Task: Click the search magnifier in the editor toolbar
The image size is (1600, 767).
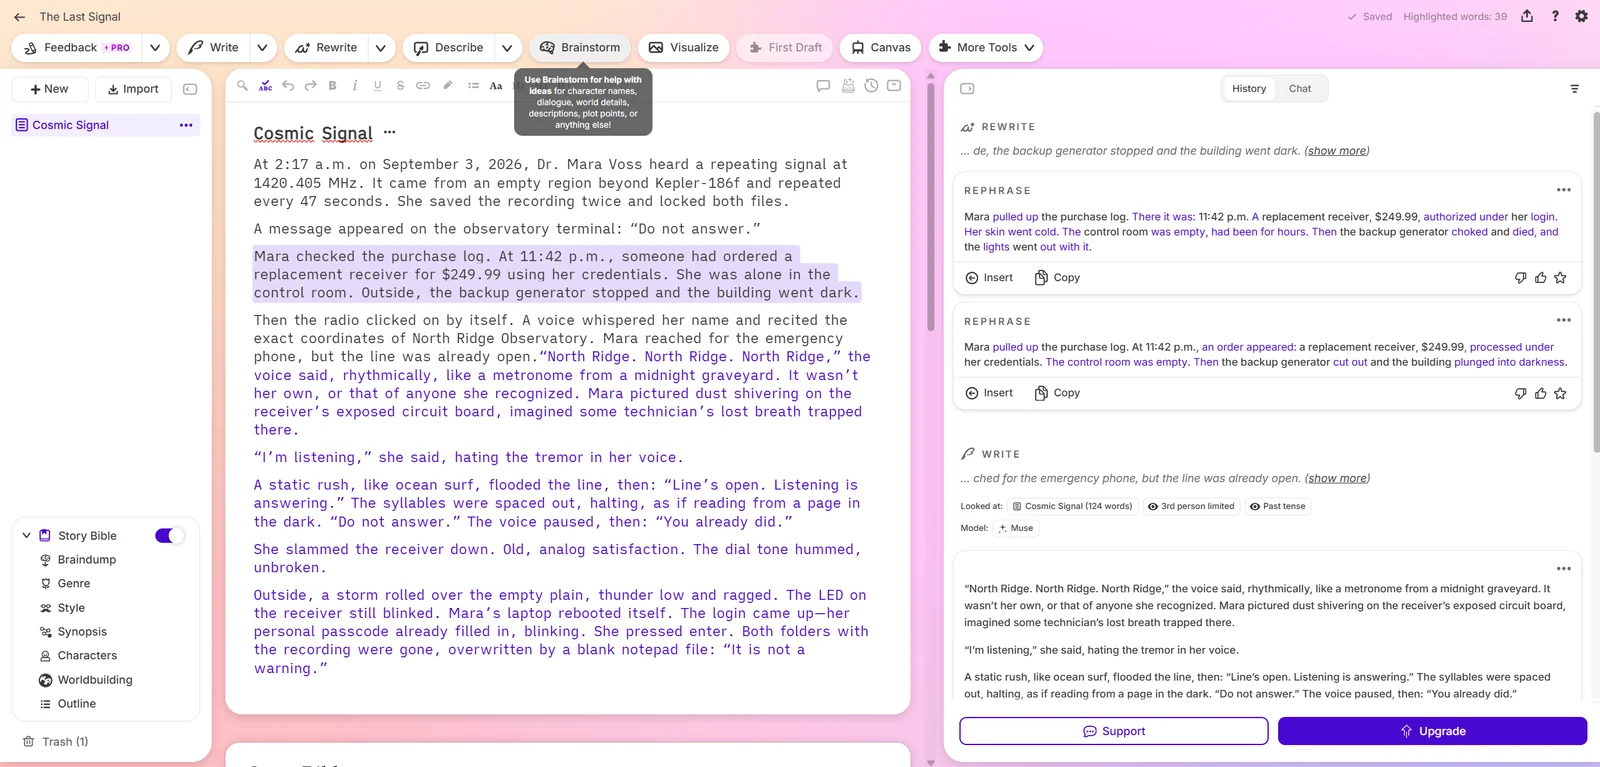Action: pyautogui.click(x=242, y=86)
